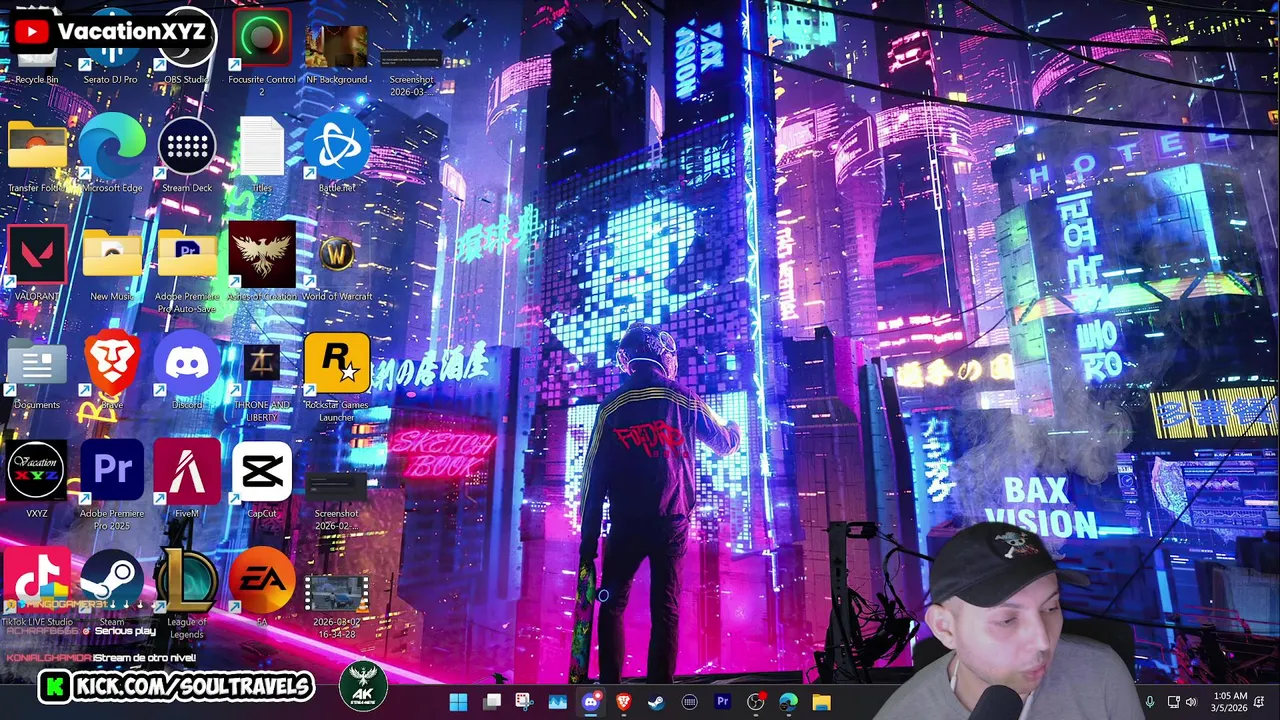Switch to OBS Studio in the taskbar
The image size is (1280, 720).
pyautogui.click(x=755, y=702)
